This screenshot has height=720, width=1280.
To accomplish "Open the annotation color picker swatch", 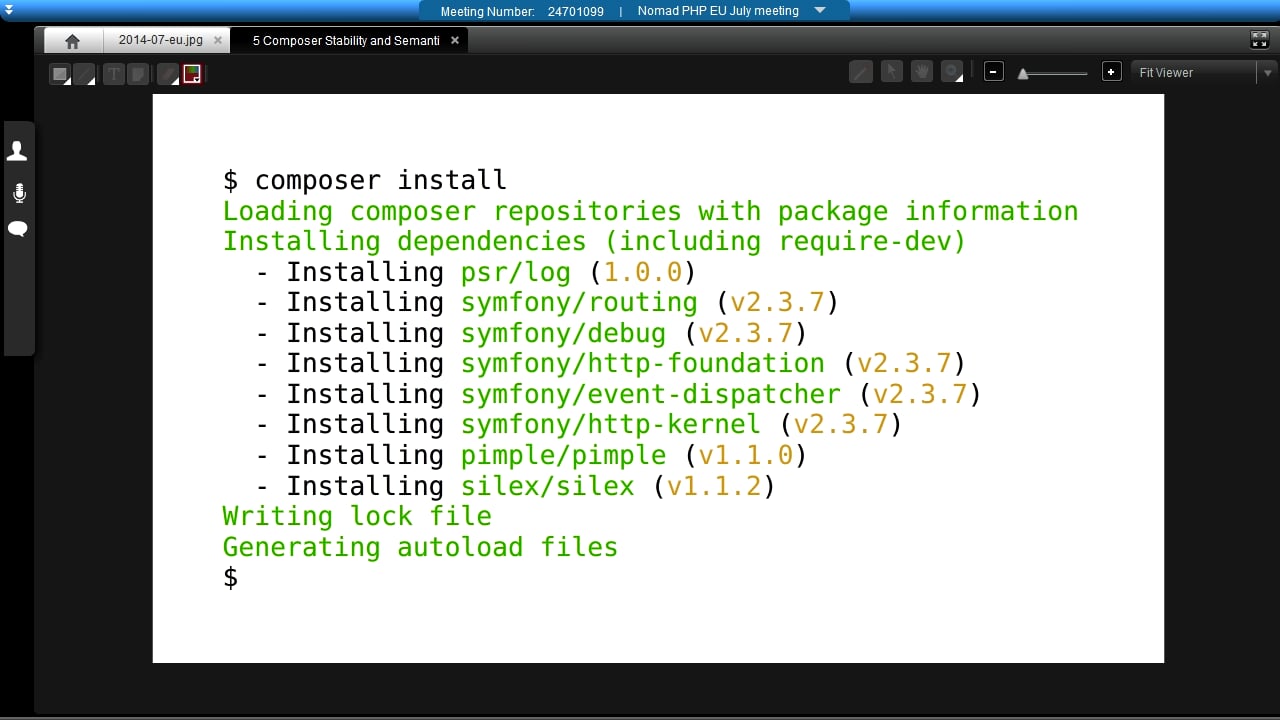I will [192, 74].
